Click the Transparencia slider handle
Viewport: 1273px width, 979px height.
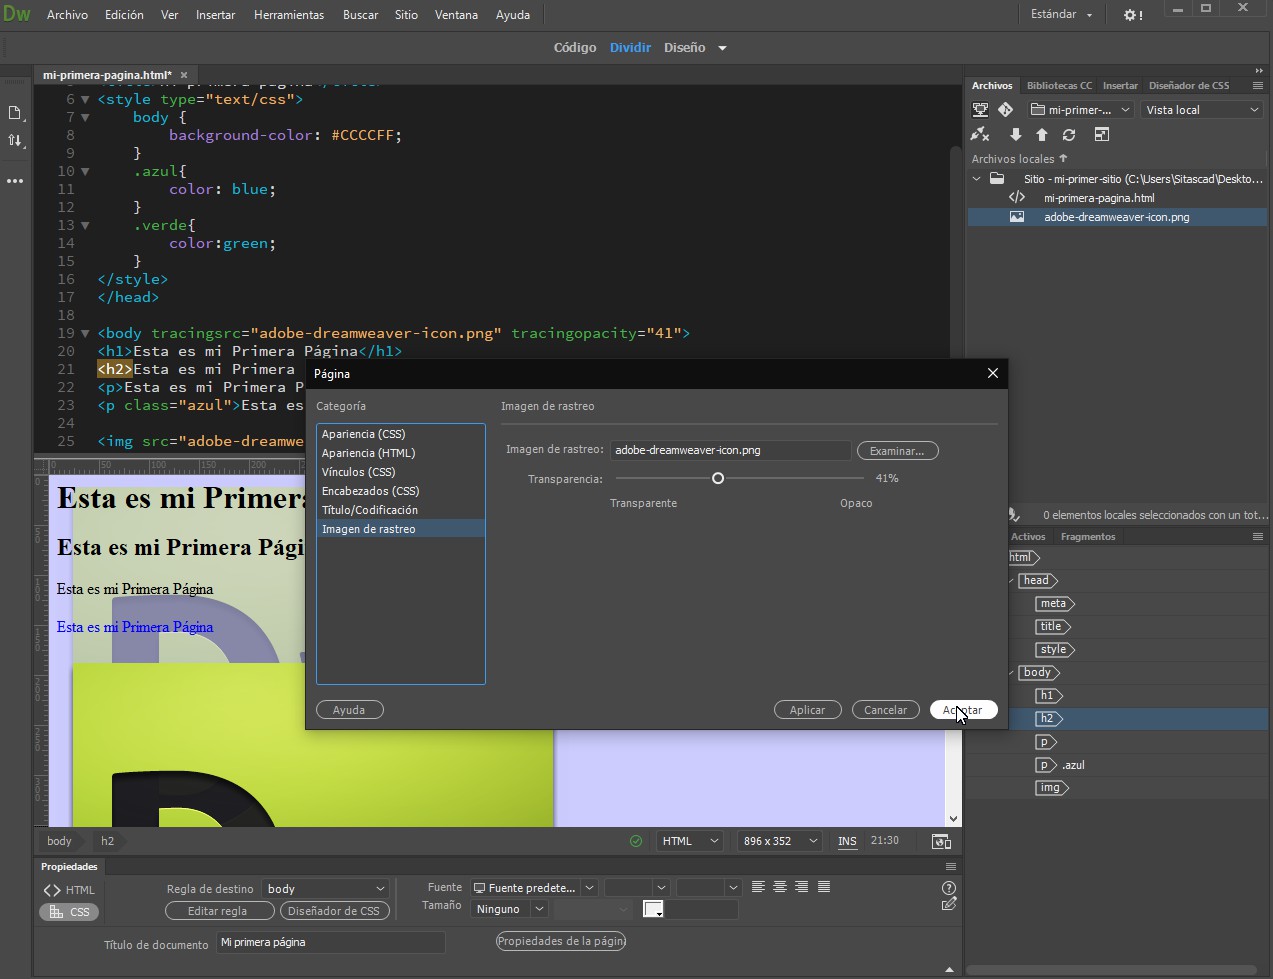tap(717, 479)
